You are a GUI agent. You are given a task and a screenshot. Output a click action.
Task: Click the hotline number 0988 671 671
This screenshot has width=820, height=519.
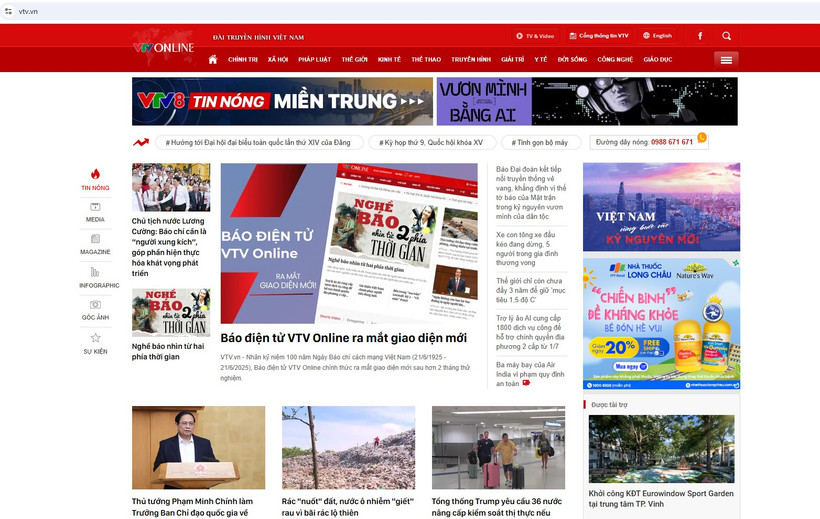point(671,142)
